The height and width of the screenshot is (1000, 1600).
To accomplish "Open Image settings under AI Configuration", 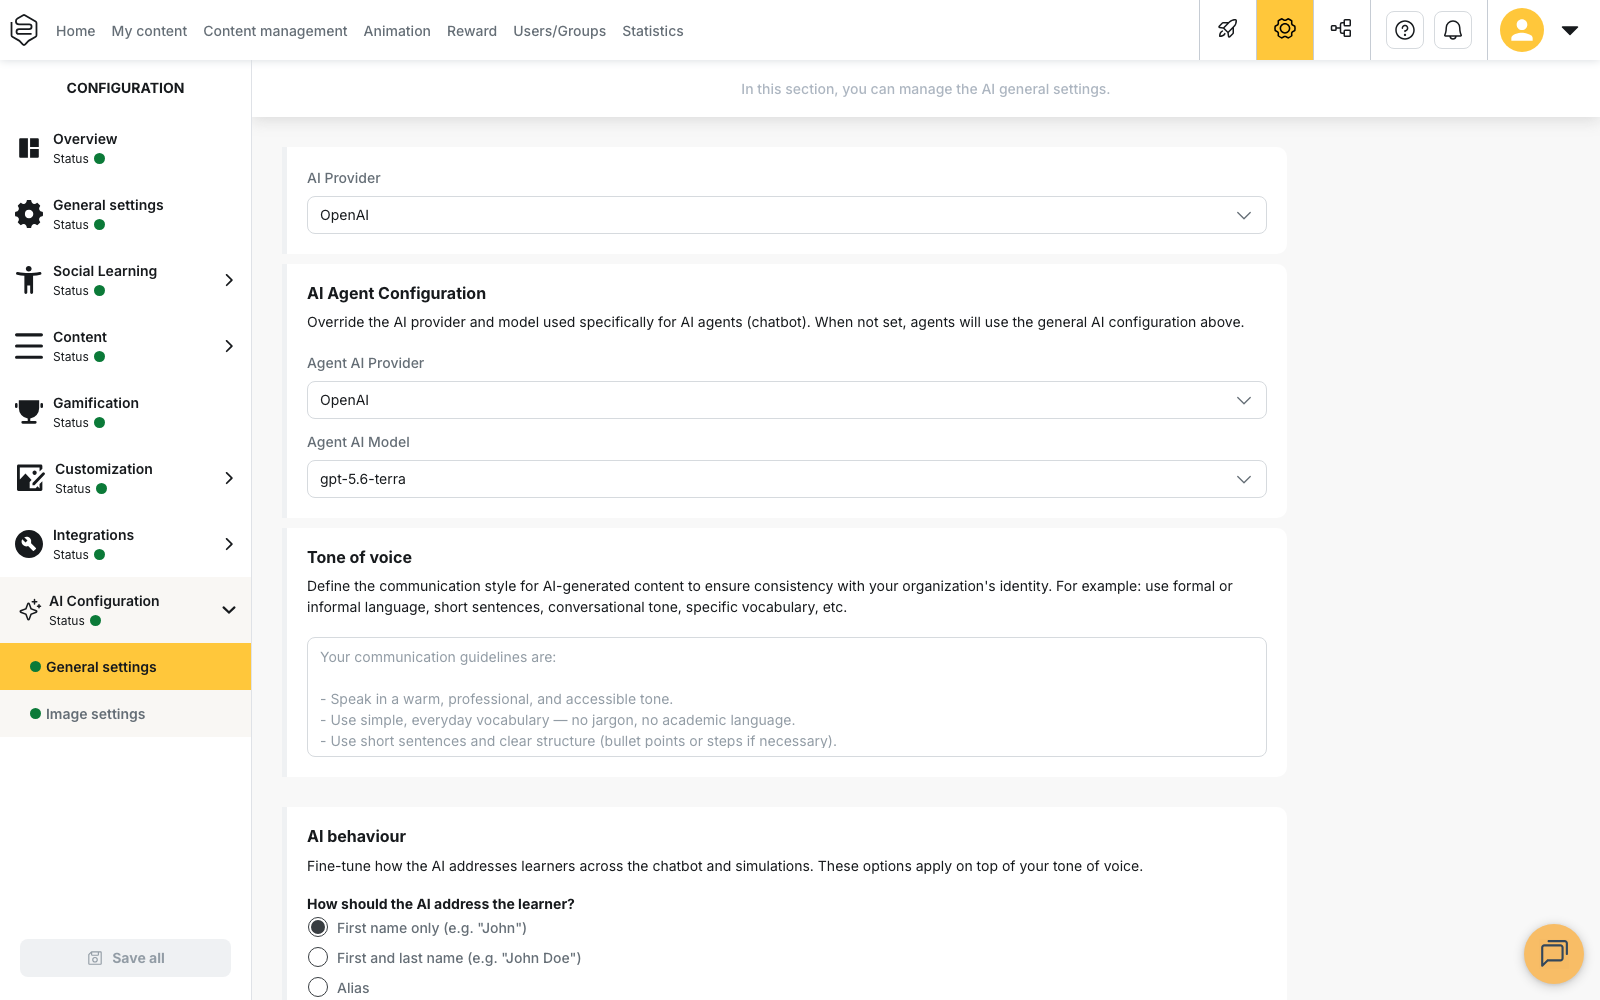I will pyautogui.click(x=125, y=714).
